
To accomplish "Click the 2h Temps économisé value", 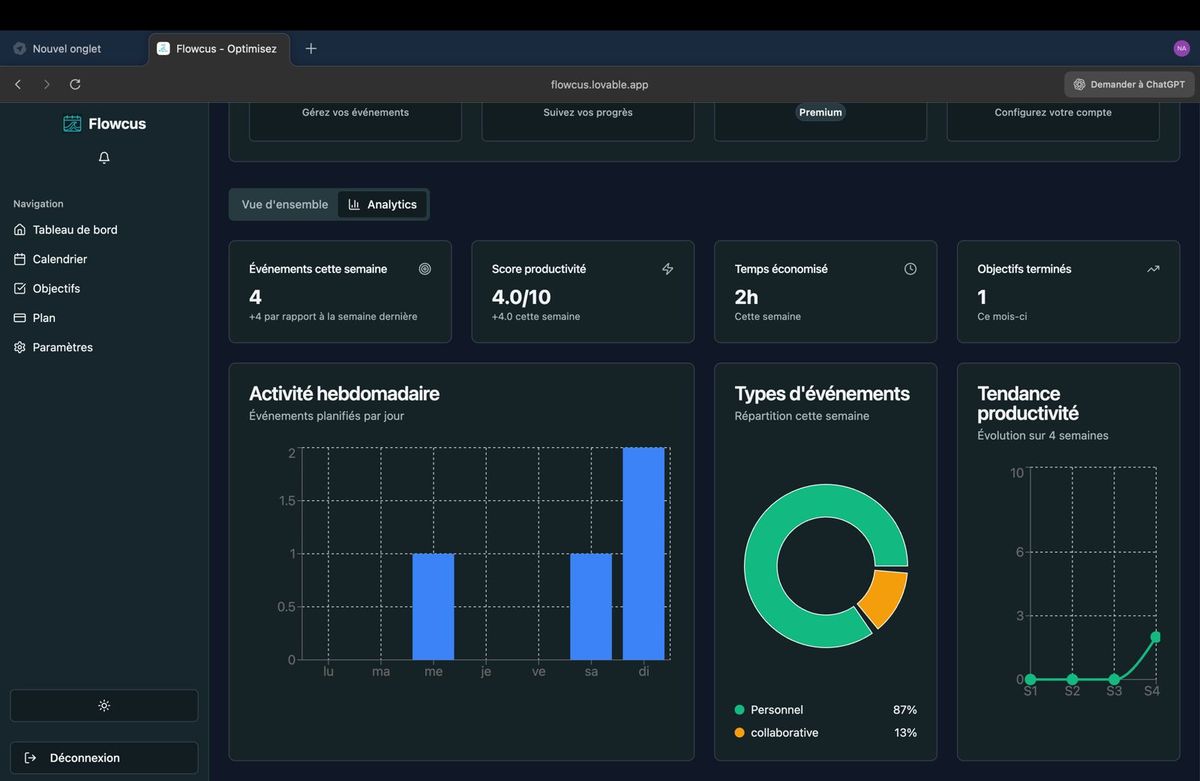I will (x=746, y=297).
